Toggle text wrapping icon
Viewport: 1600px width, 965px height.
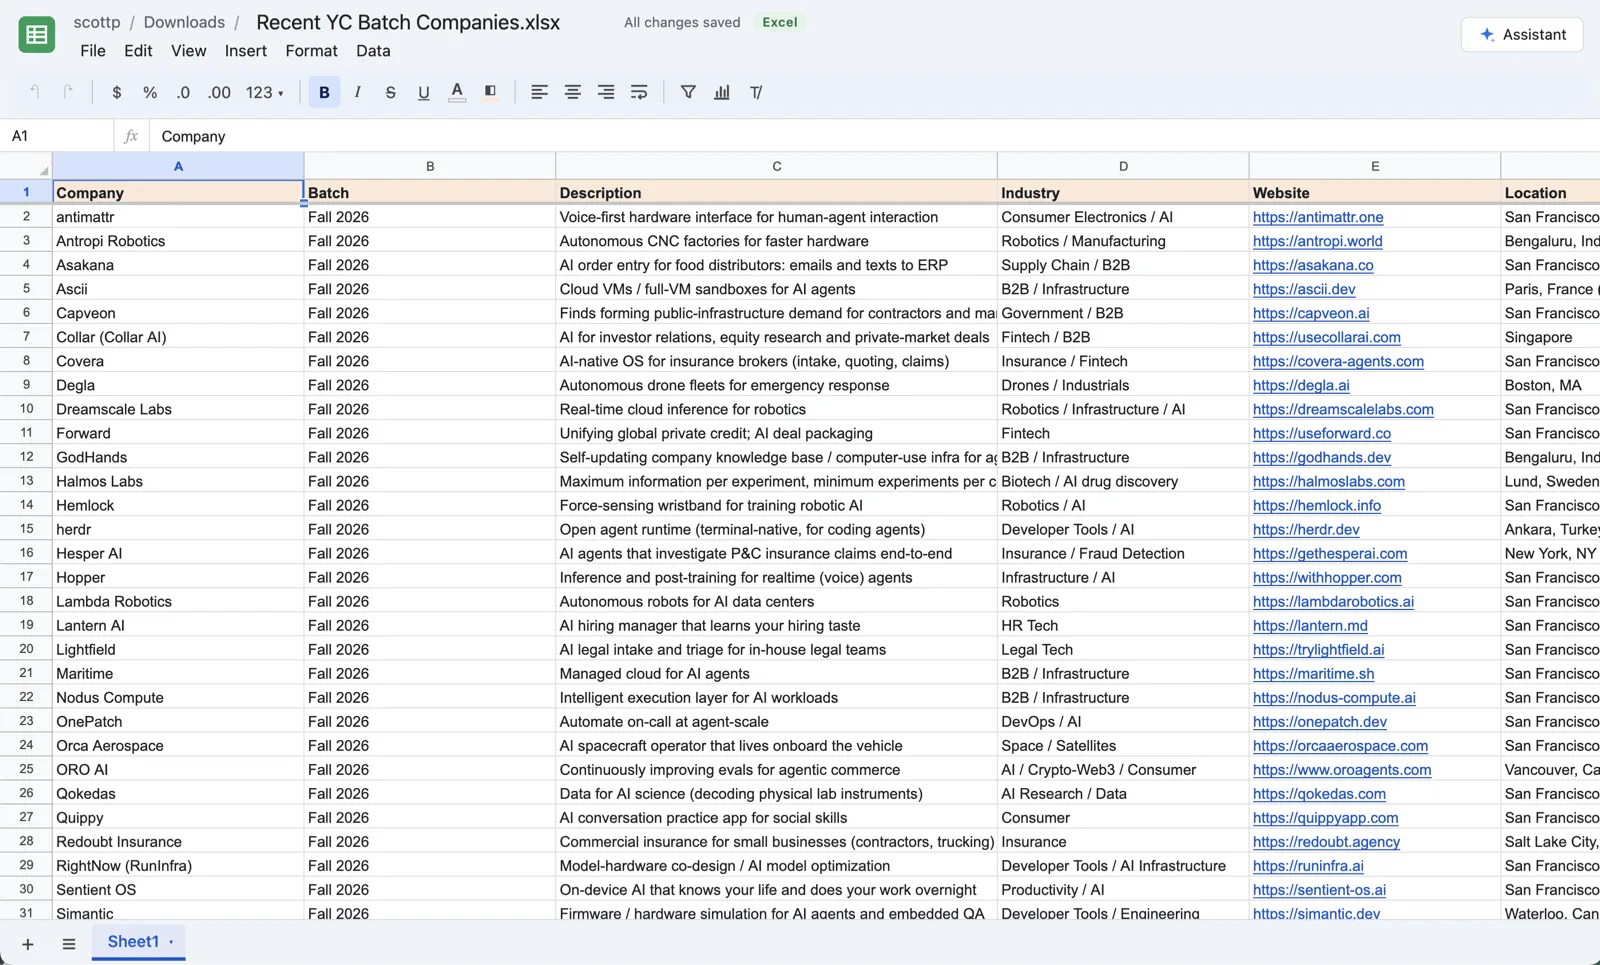[x=639, y=92]
